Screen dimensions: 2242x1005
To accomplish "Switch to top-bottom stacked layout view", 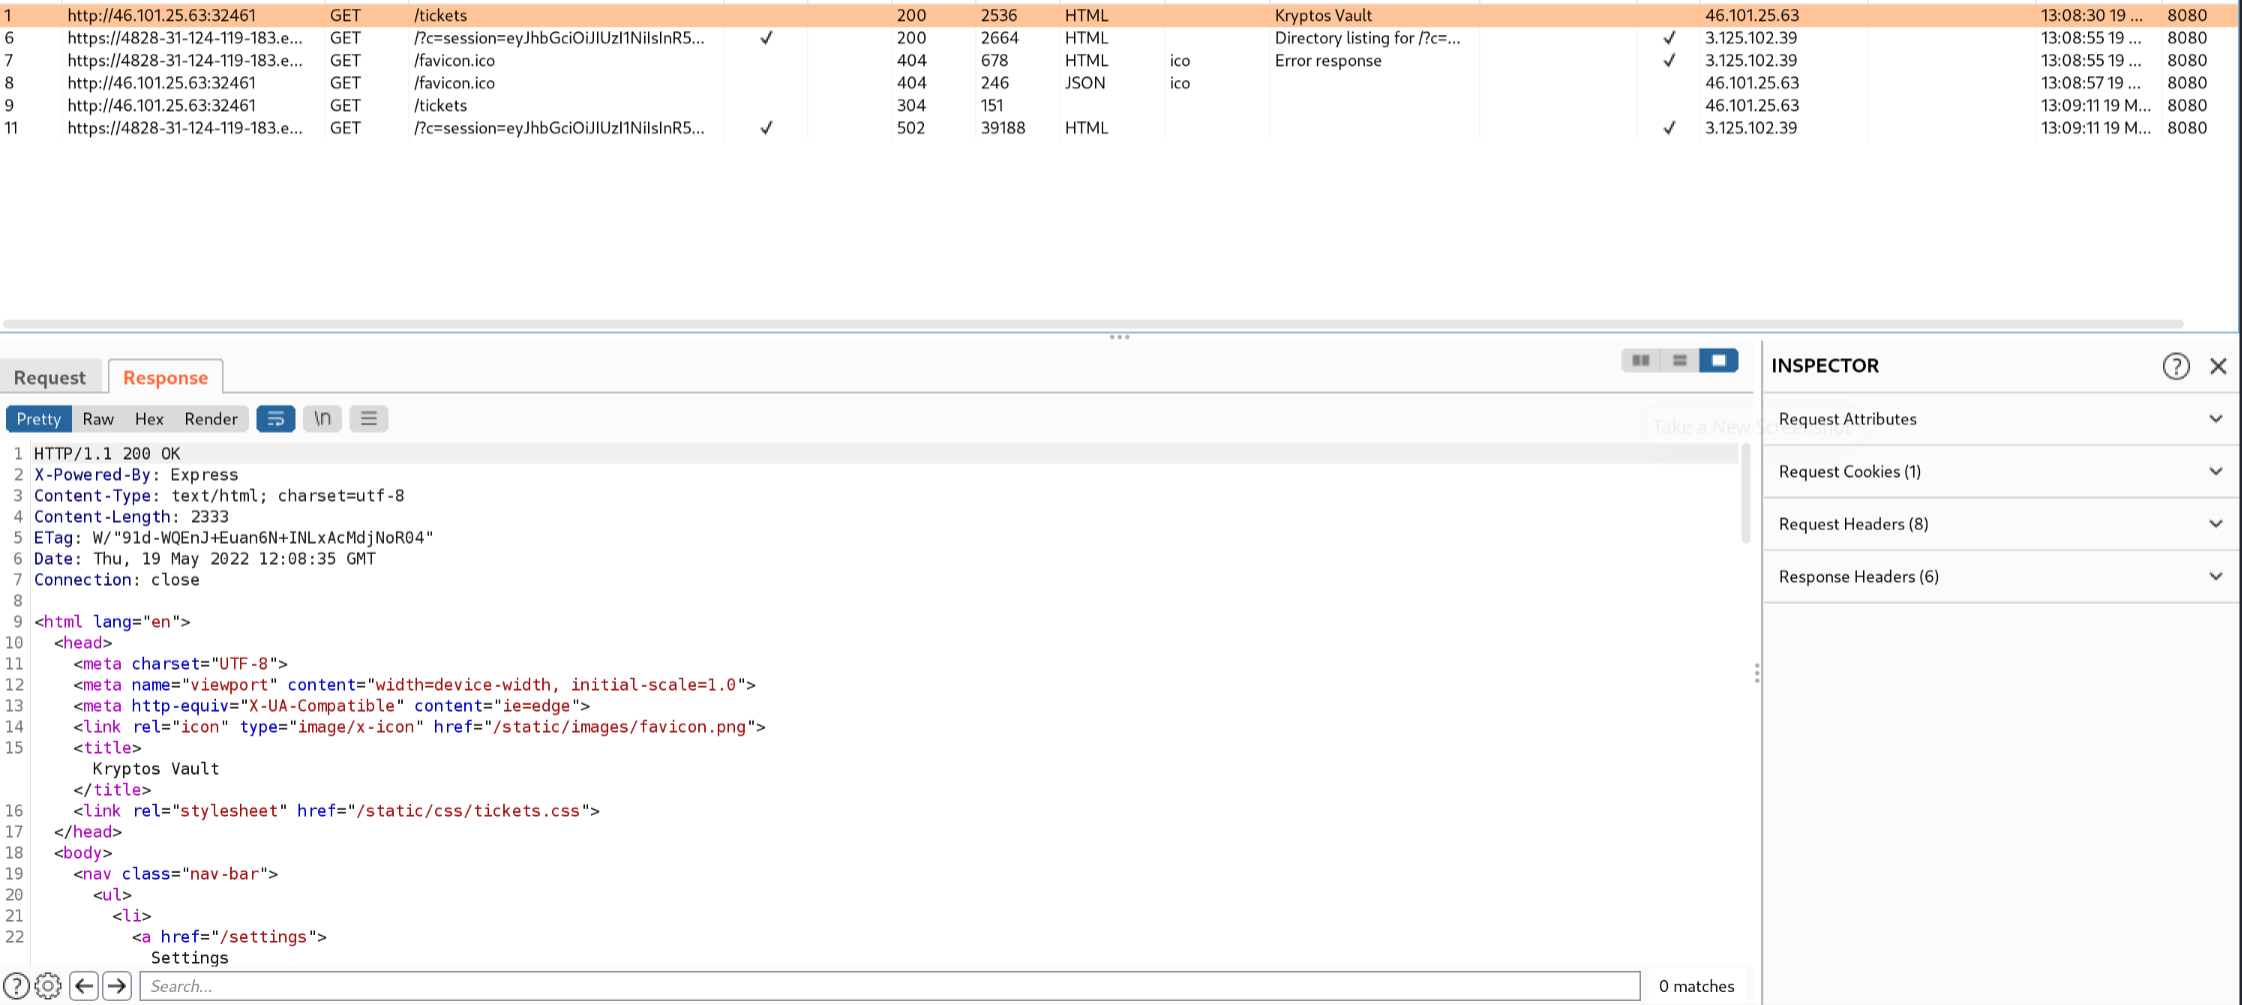I will (1680, 361).
